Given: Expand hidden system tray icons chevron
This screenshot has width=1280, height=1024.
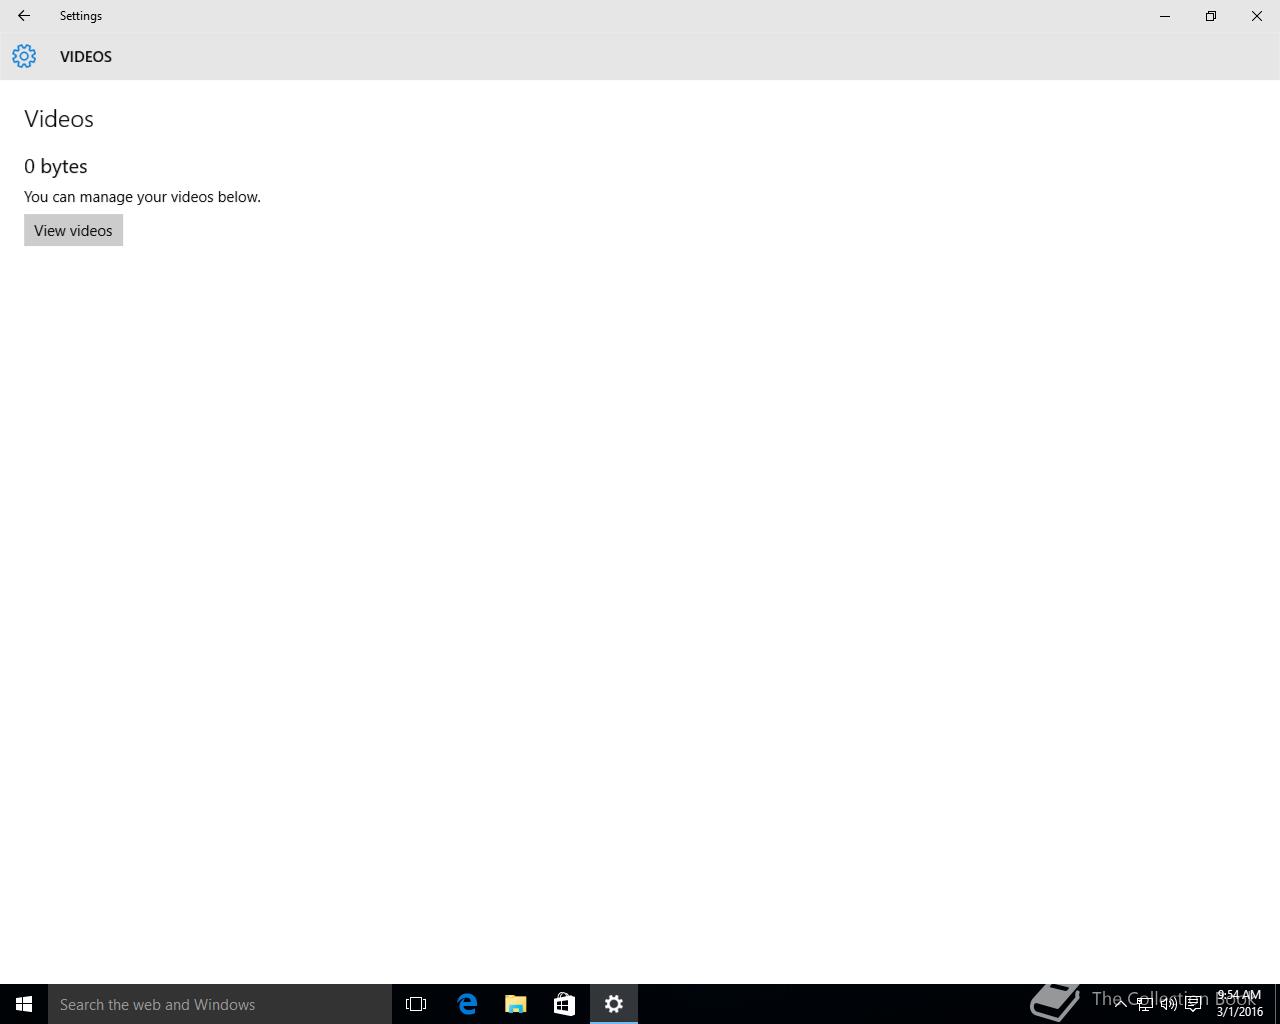Looking at the screenshot, I should coord(1120,1004).
